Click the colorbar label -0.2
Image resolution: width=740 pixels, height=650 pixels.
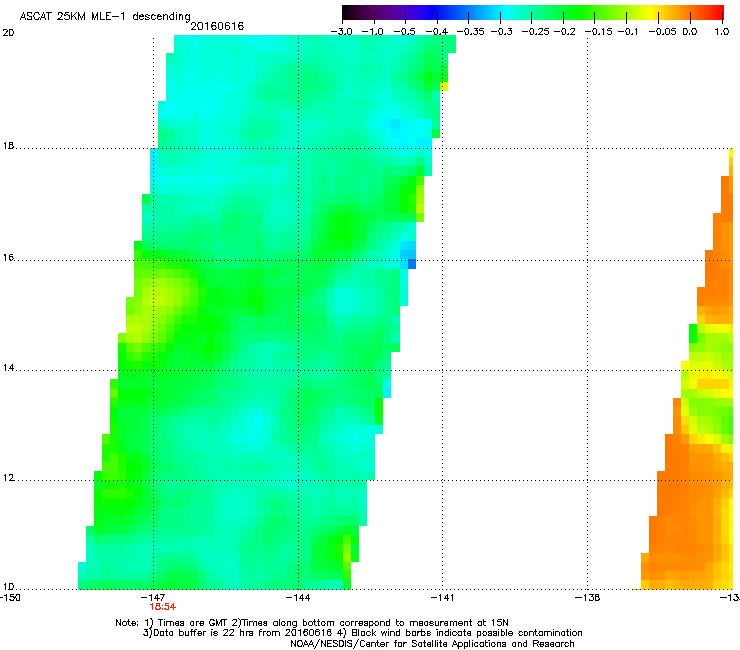click(x=565, y=32)
